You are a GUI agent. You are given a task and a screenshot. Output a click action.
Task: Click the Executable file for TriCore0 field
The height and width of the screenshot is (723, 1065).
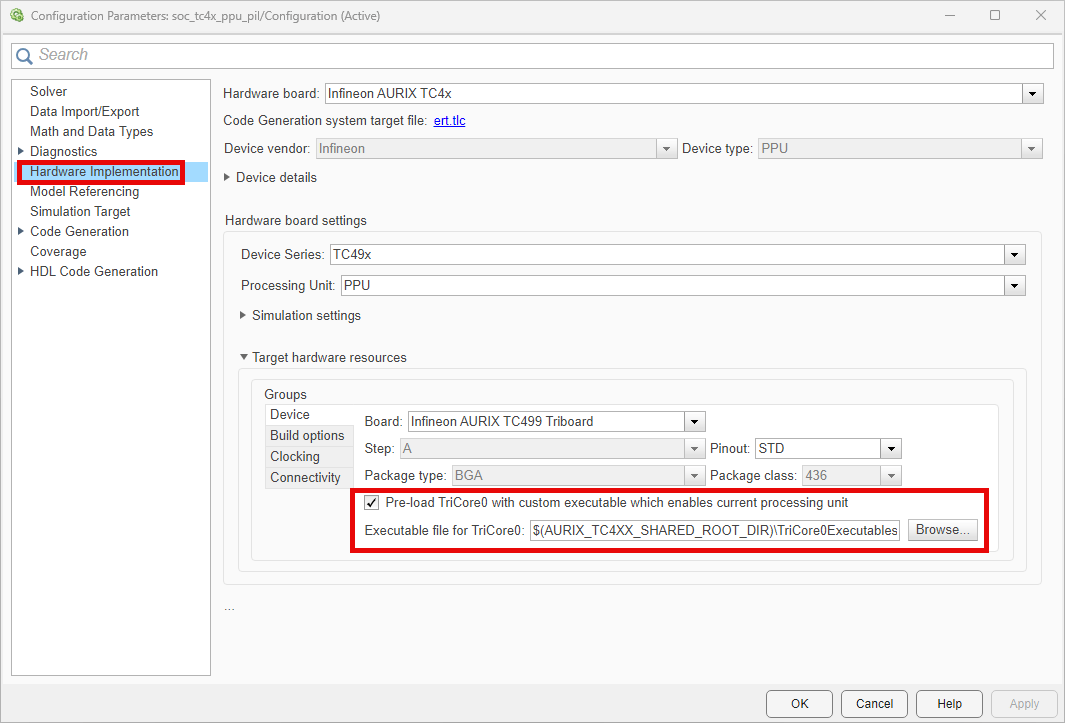point(714,530)
